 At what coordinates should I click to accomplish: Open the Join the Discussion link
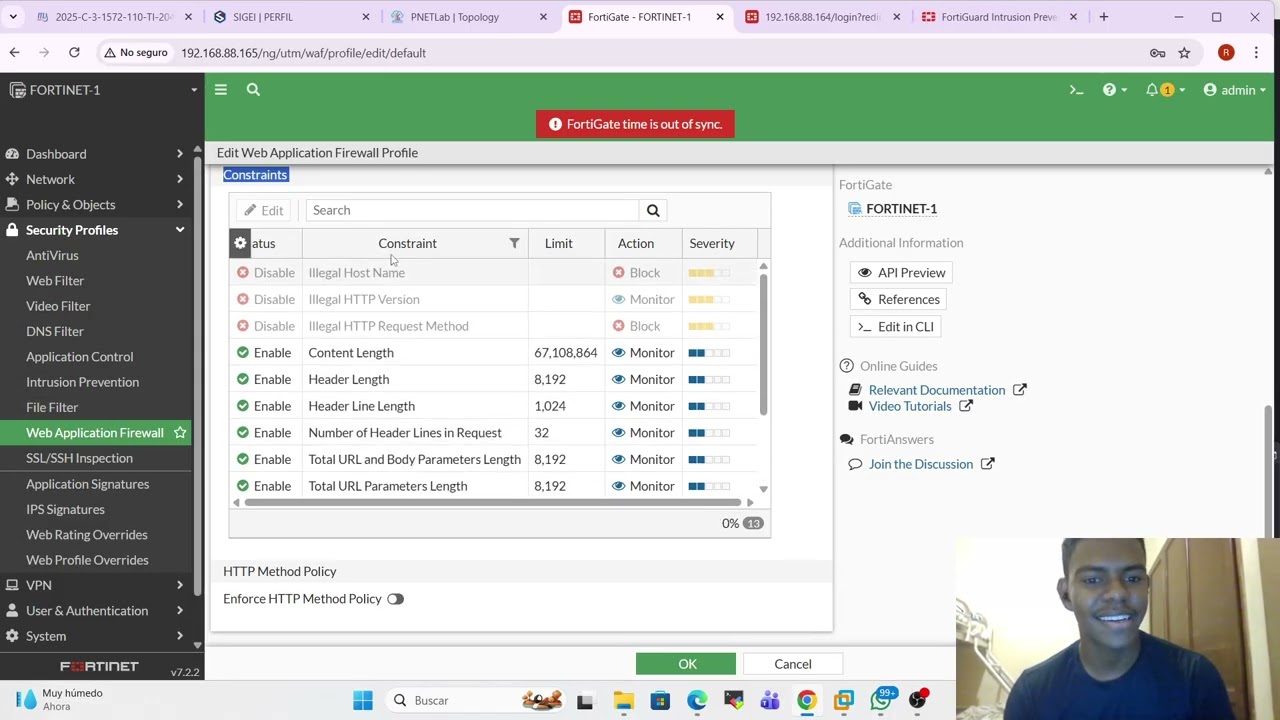tap(921, 464)
